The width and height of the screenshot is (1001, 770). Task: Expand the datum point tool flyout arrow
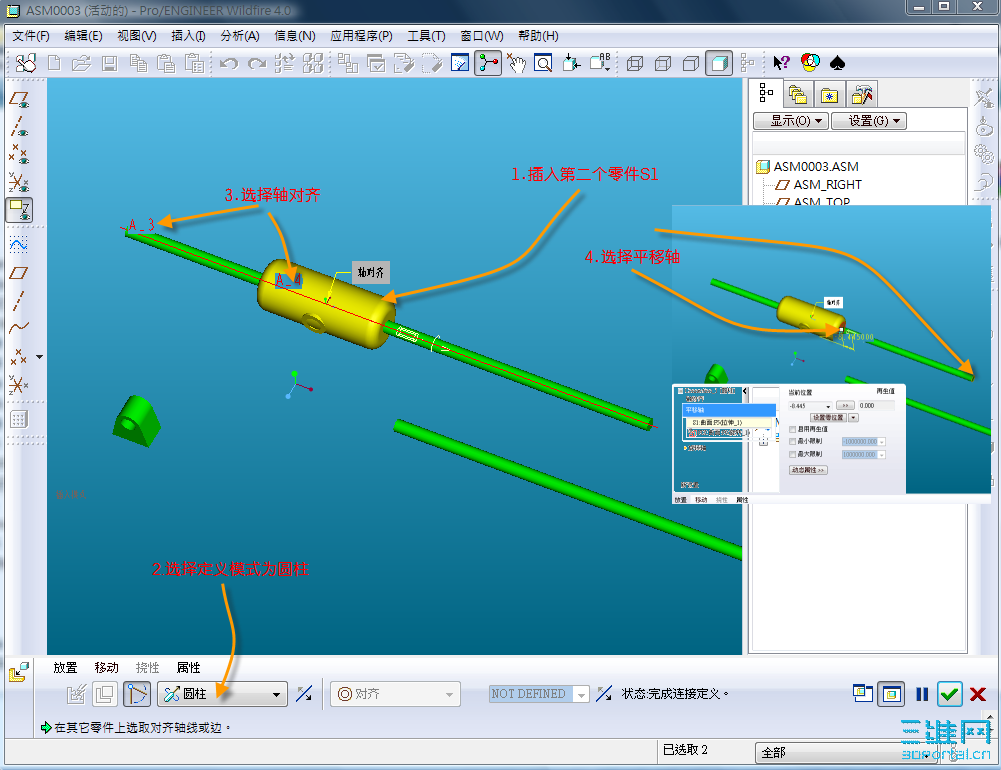coord(40,357)
